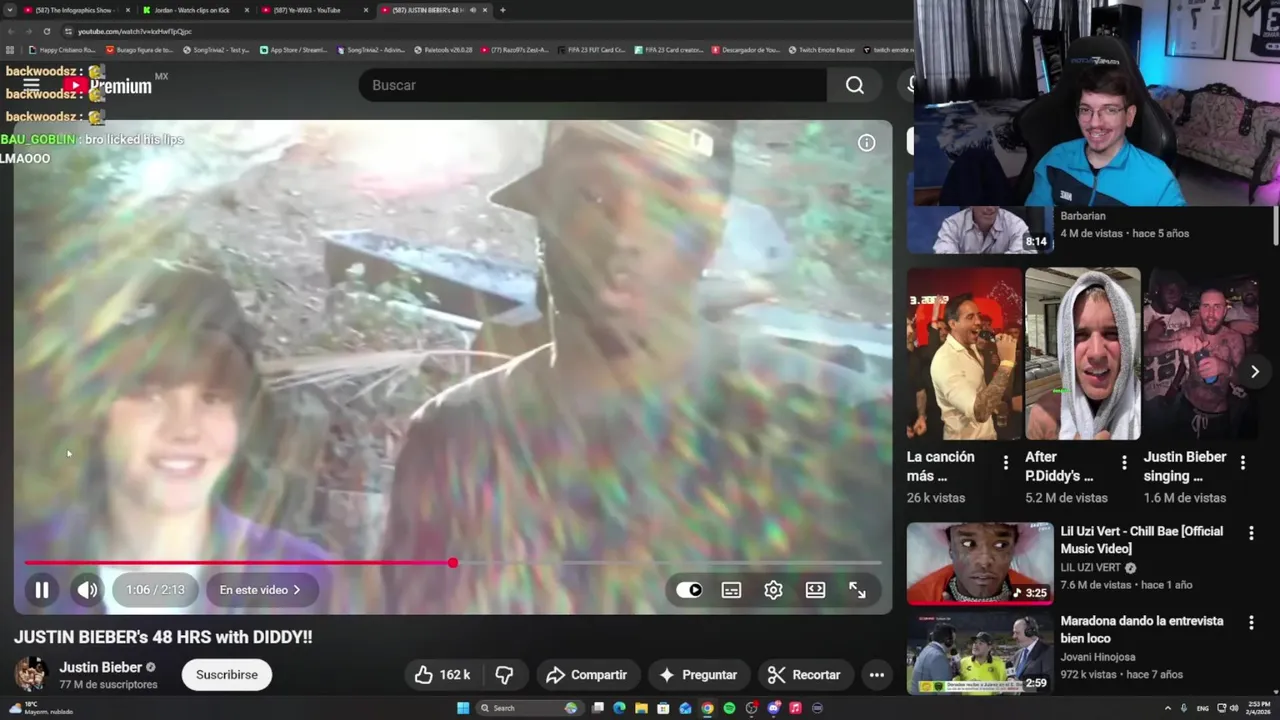Open the Barbarian video thumbnail
The width and height of the screenshot is (1280, 720).
tap(980, 230)
